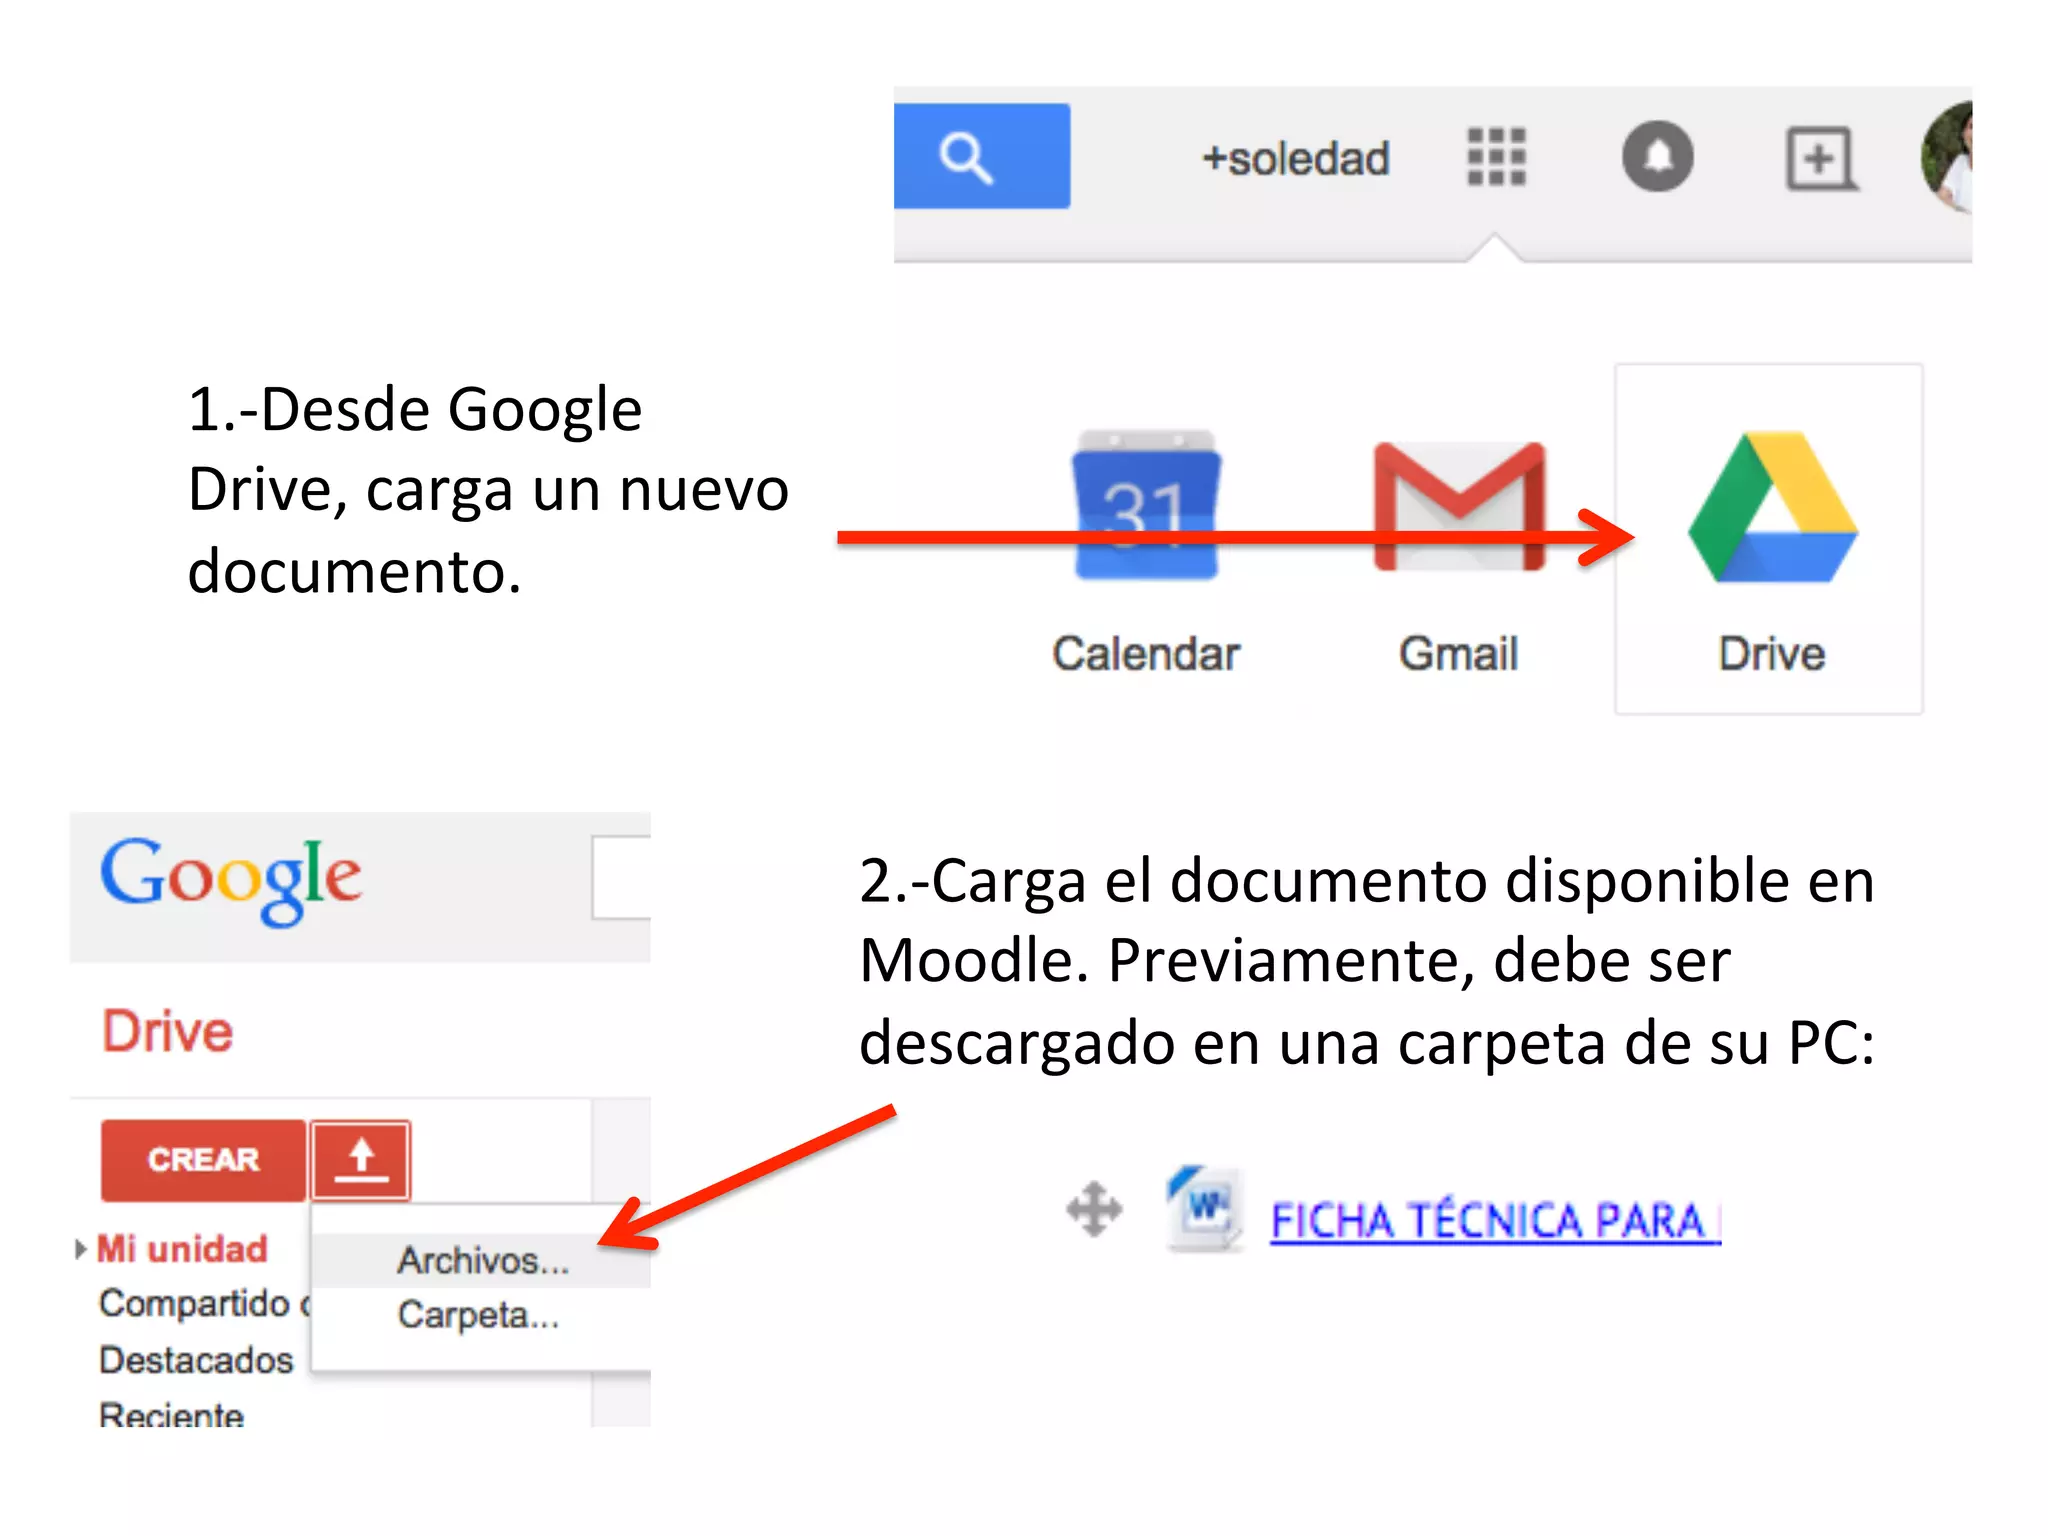This screenshot has height=1536, width=2048.
Task: Open Destacados in the sidebar
Action: [196, 1360]
